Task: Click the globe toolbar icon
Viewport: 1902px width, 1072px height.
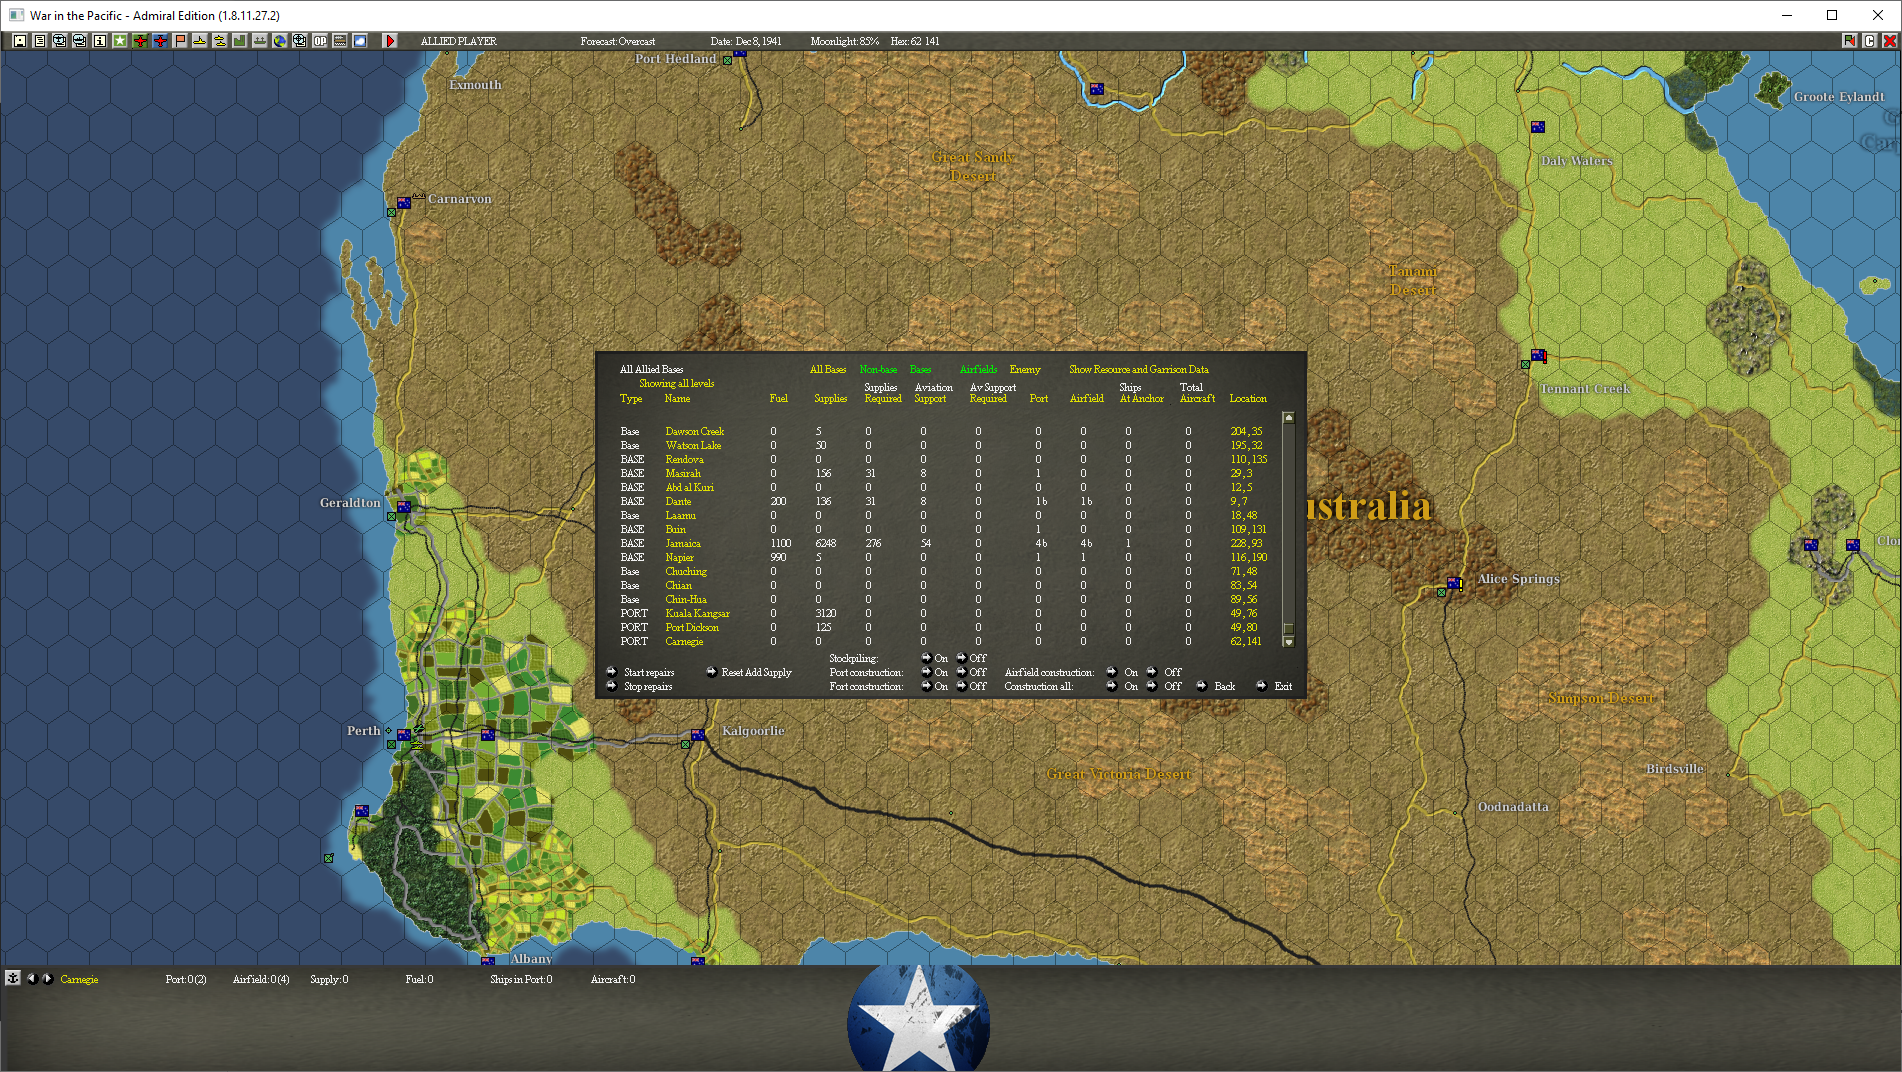Action: coord(280,41)
